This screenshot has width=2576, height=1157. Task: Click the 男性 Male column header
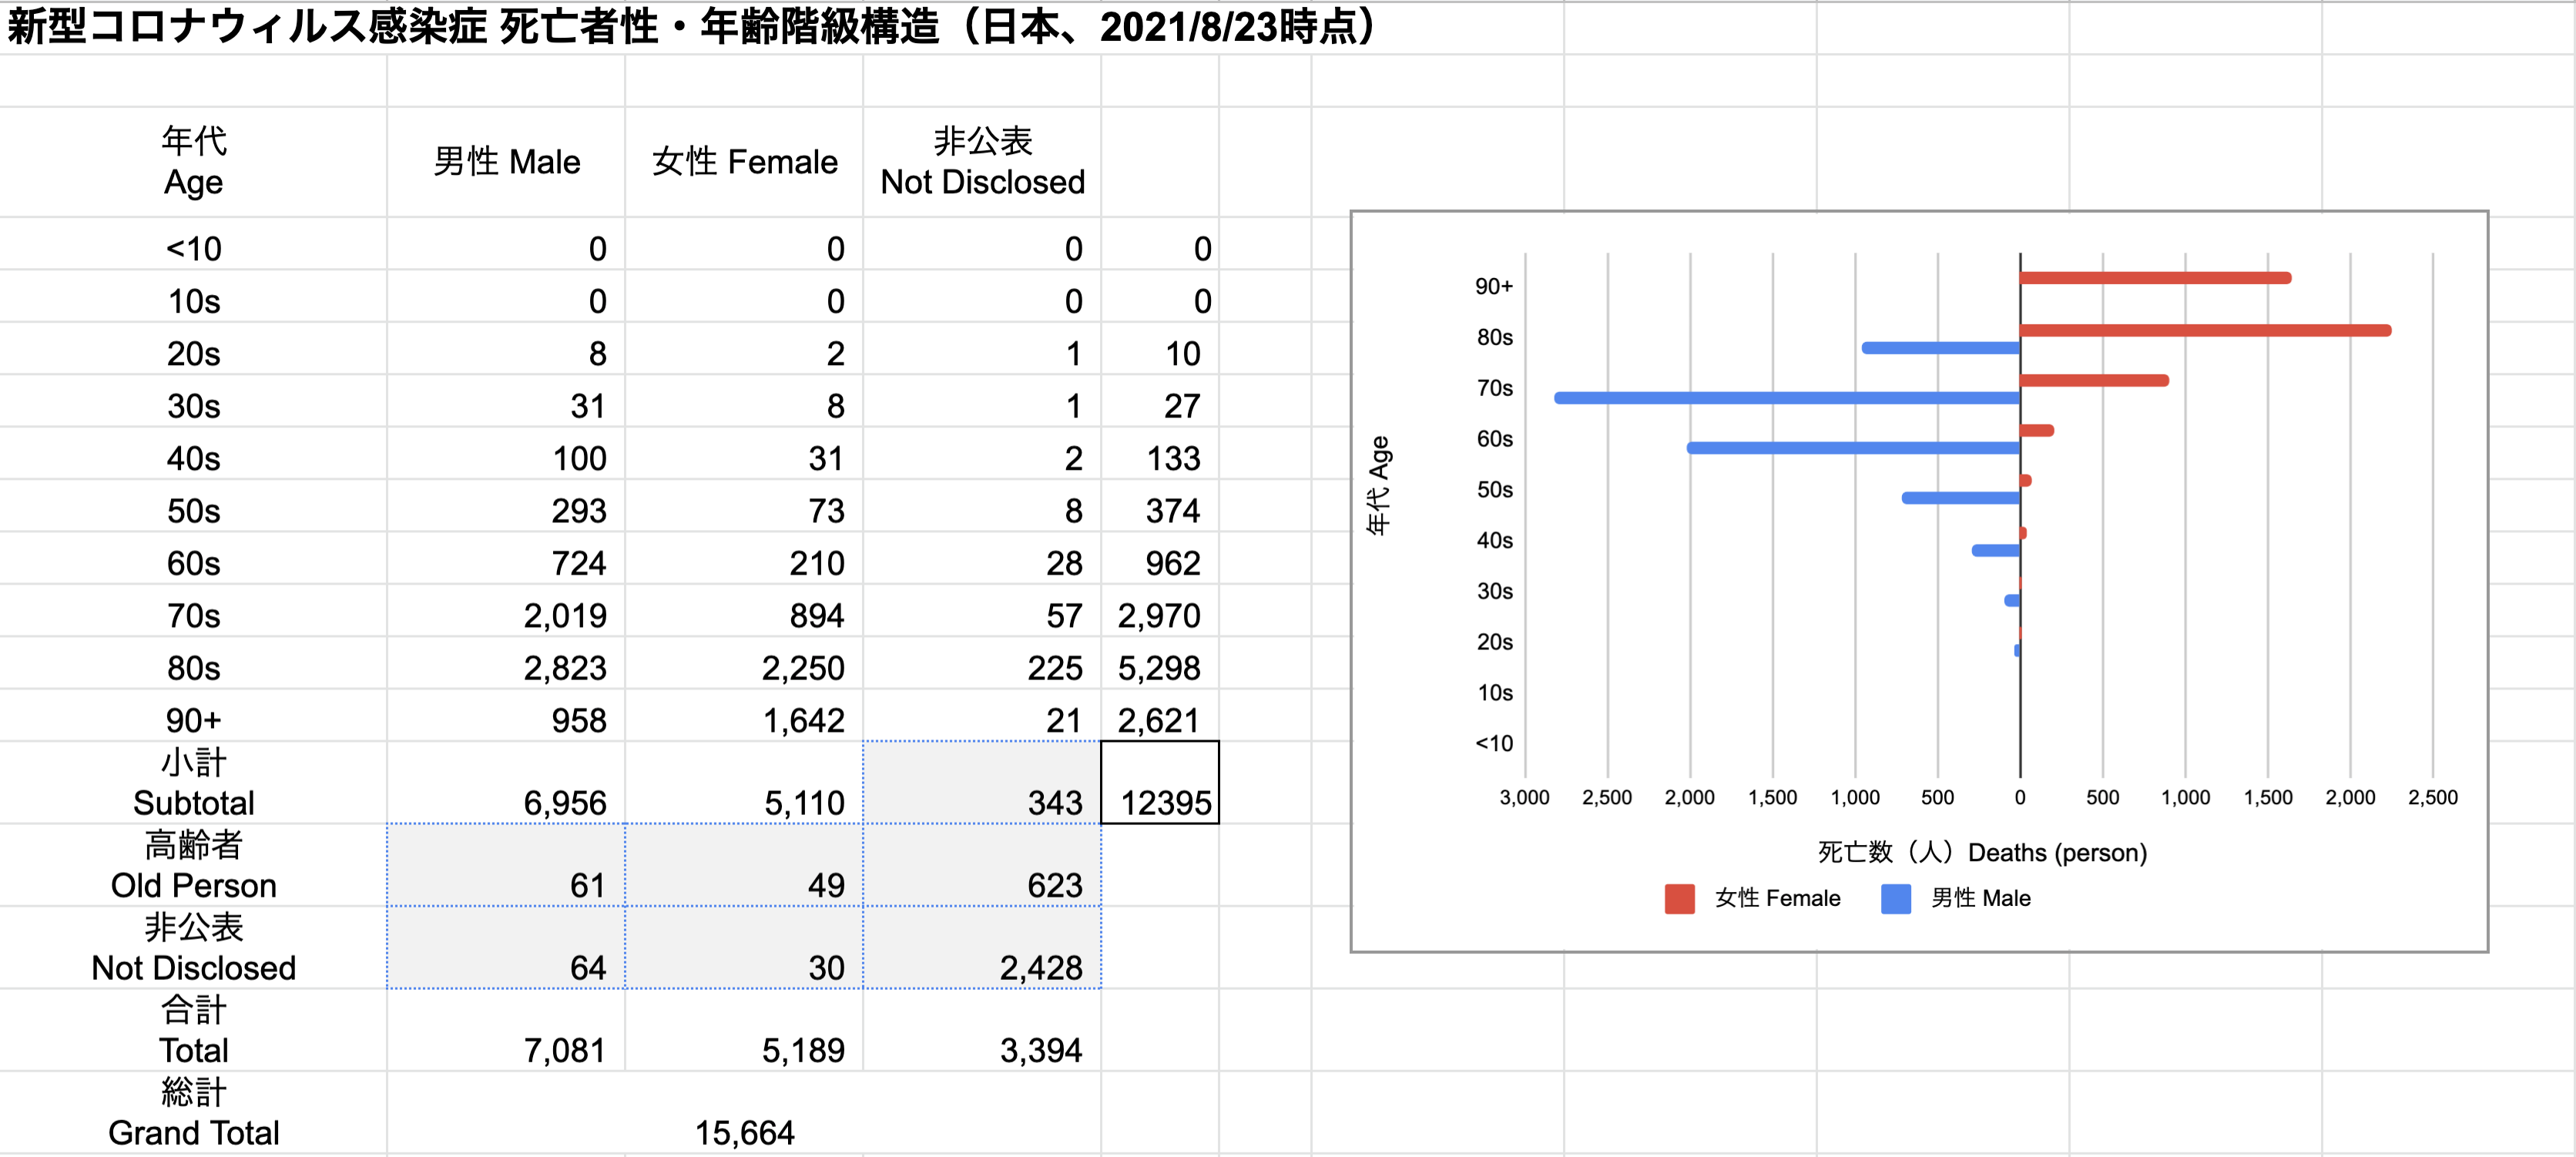[506, 162]
